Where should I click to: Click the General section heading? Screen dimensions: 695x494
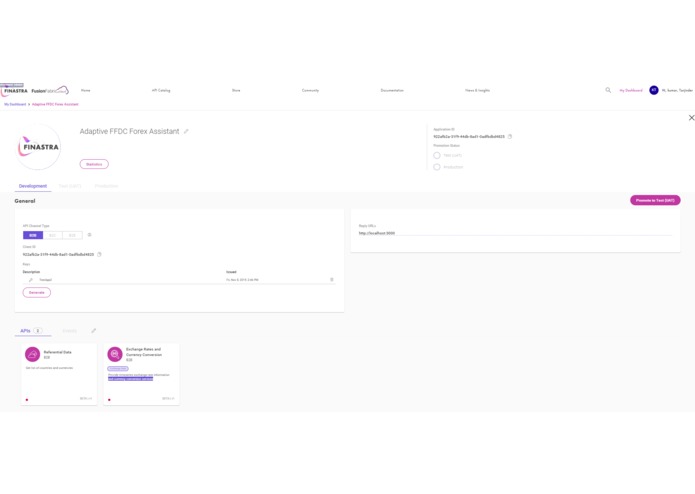[x=25, y=201]
